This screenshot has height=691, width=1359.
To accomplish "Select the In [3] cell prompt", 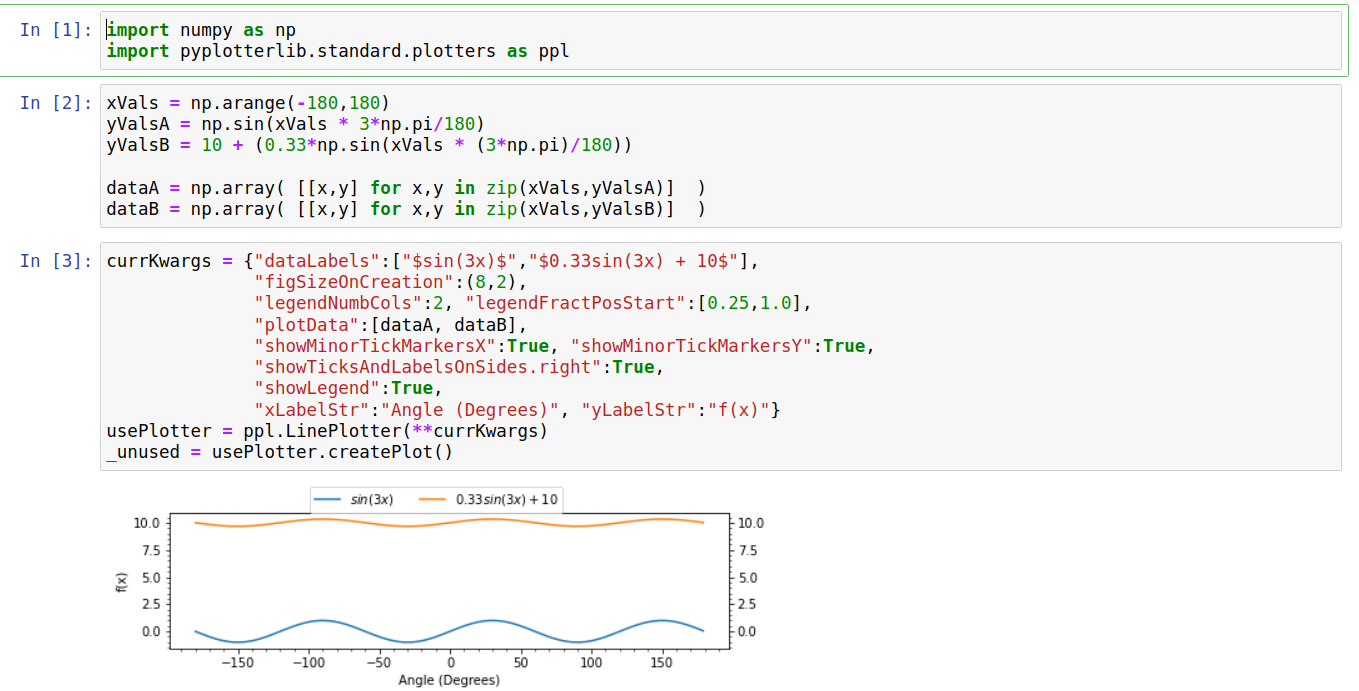I will 56,261.
